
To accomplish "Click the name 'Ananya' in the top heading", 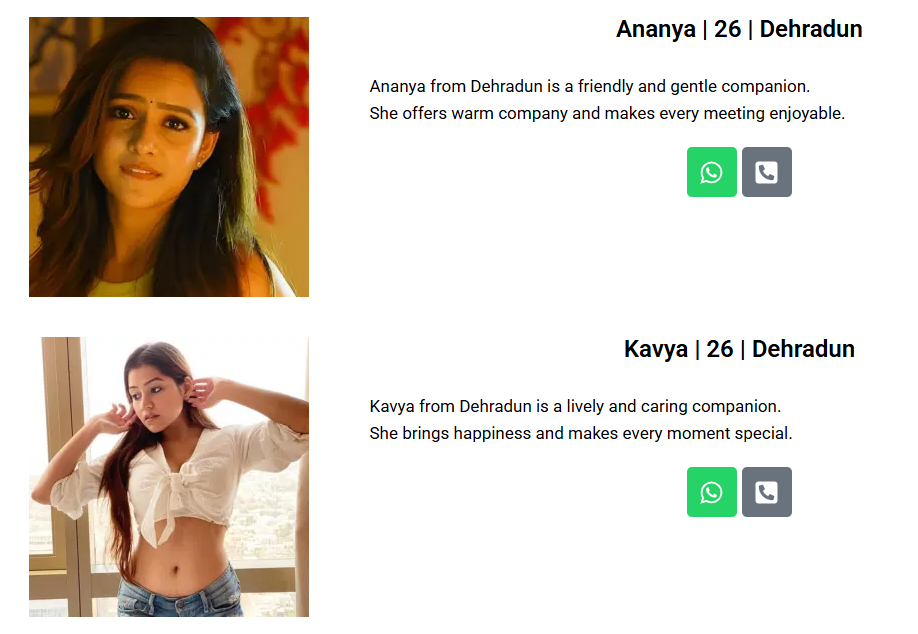I will [656, 29].
